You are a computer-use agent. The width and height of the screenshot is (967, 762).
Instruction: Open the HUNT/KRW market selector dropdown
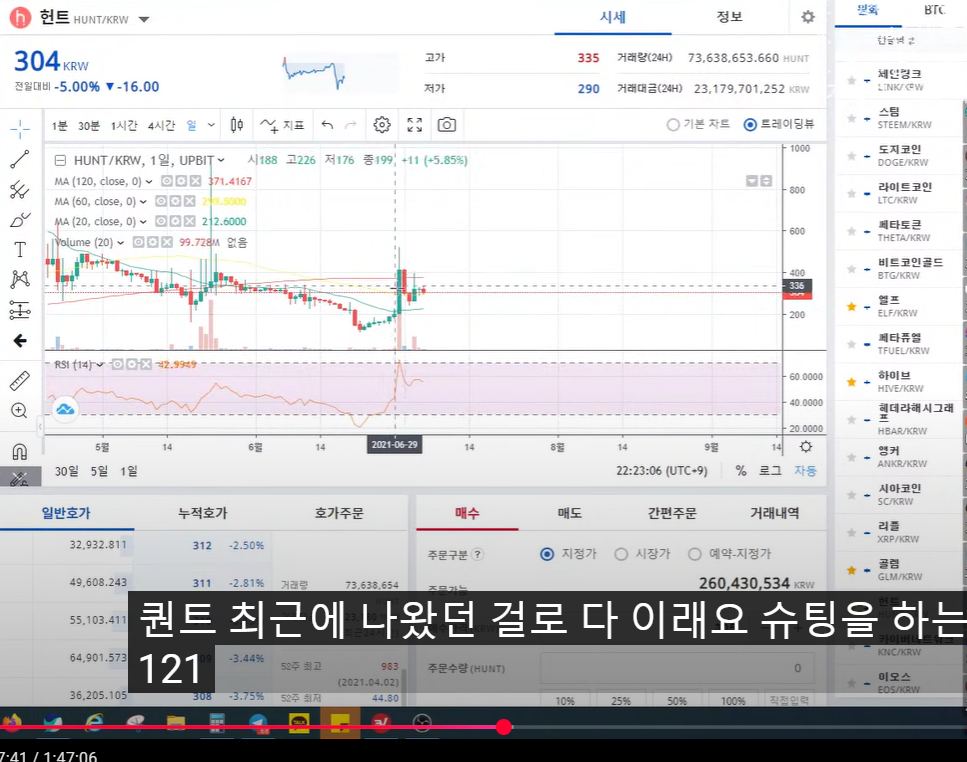click(x=144, y=19)
